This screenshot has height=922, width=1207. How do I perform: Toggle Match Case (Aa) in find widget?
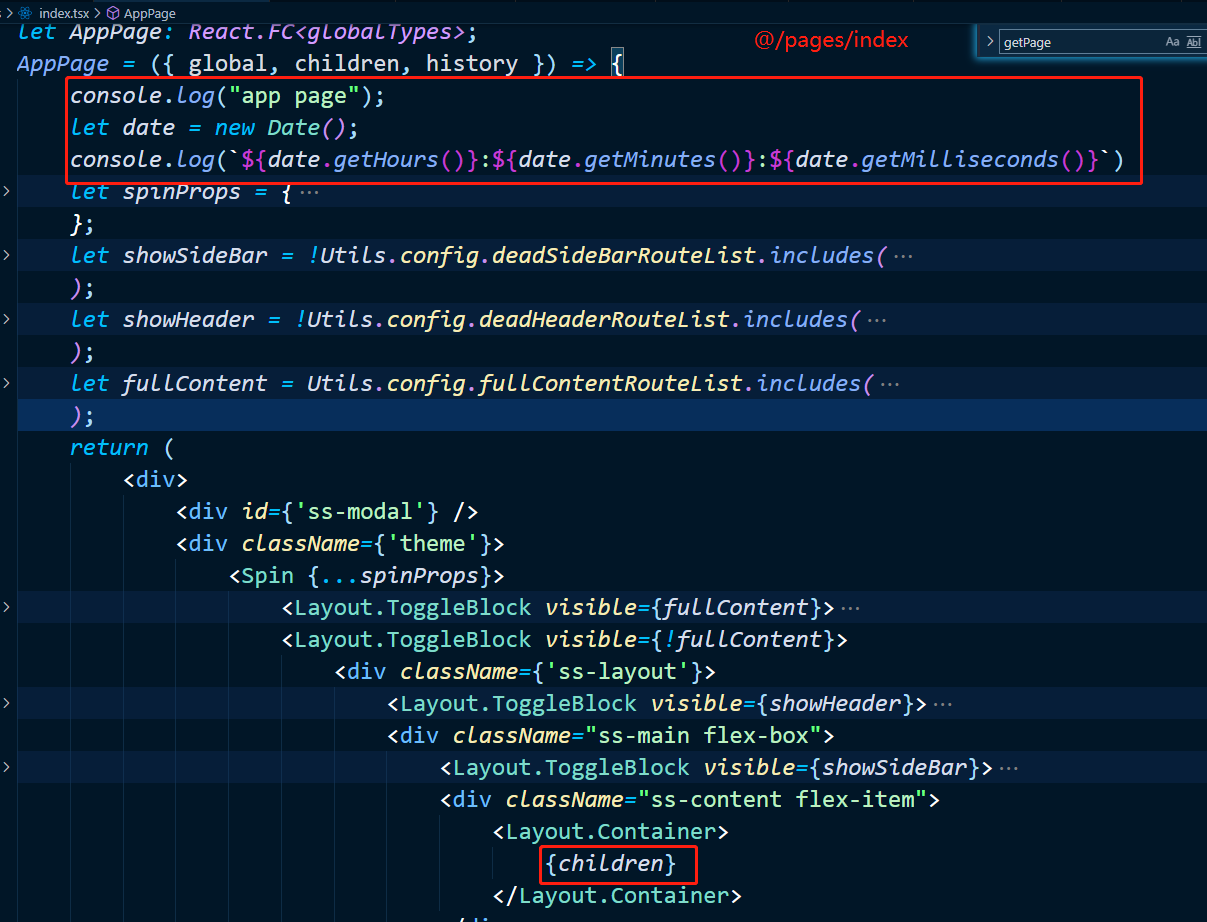(1173, 42)
